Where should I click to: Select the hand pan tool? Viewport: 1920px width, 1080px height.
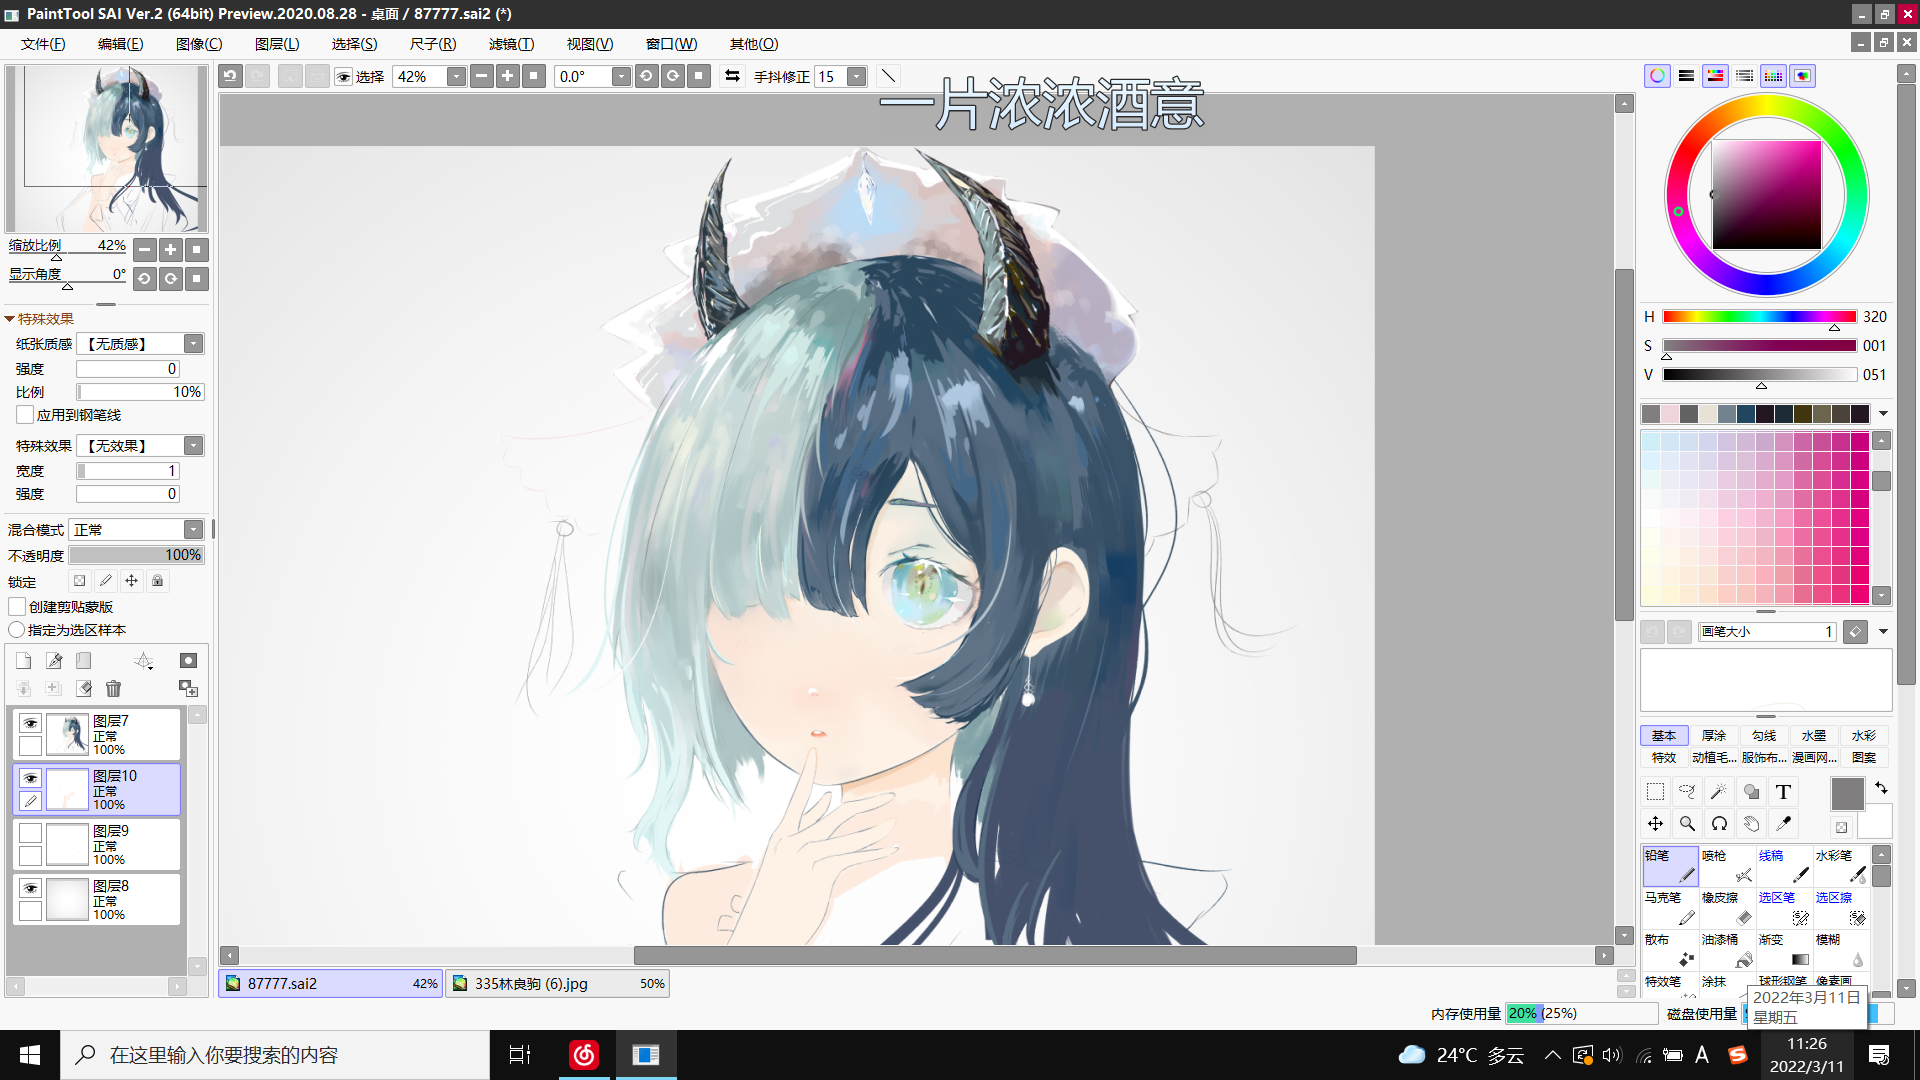pos(1751,824)
